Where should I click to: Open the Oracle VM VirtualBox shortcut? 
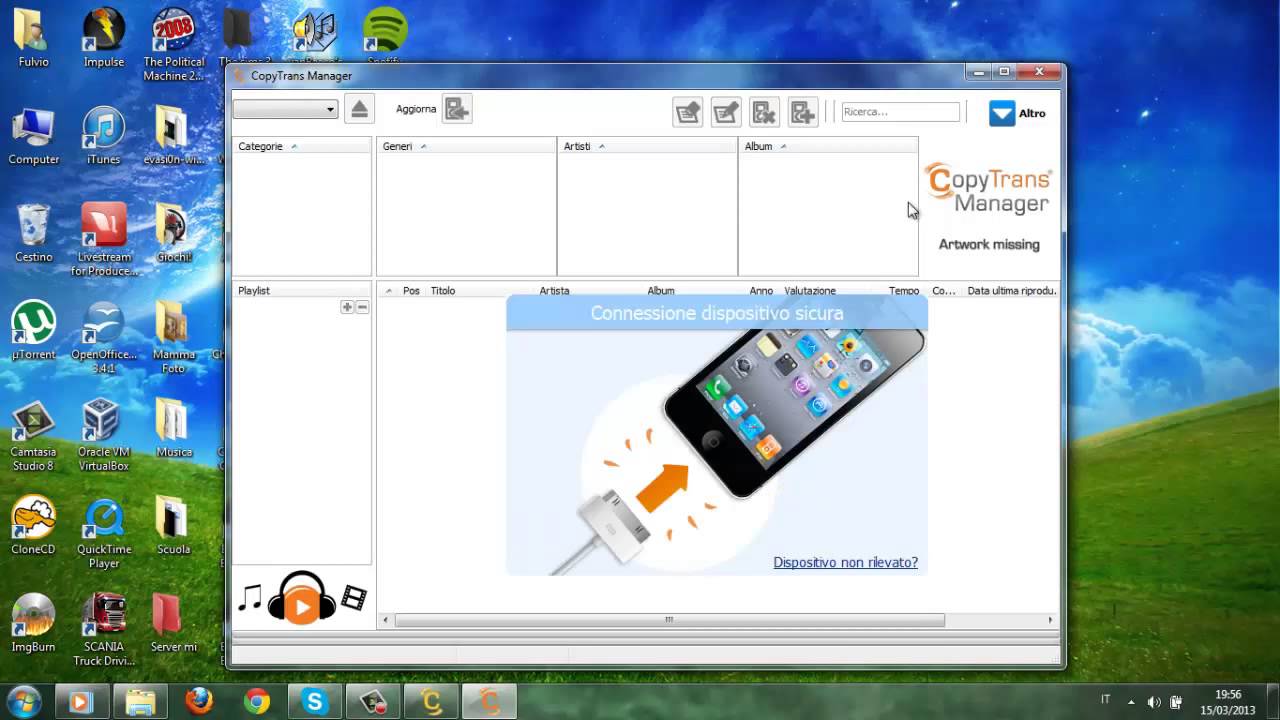click(104, 434)
